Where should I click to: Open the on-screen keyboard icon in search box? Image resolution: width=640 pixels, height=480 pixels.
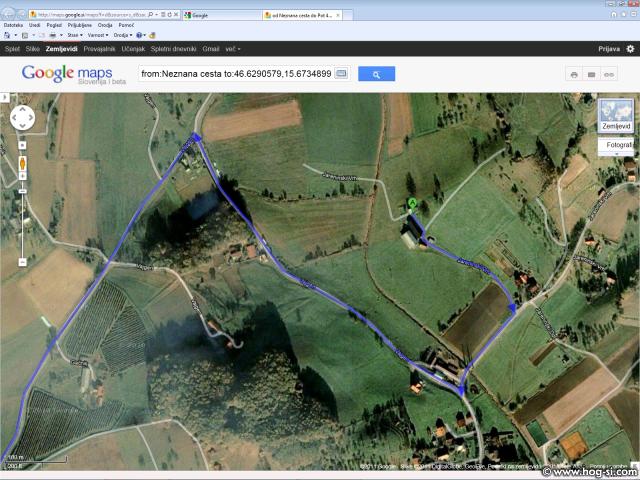[341, 74]
